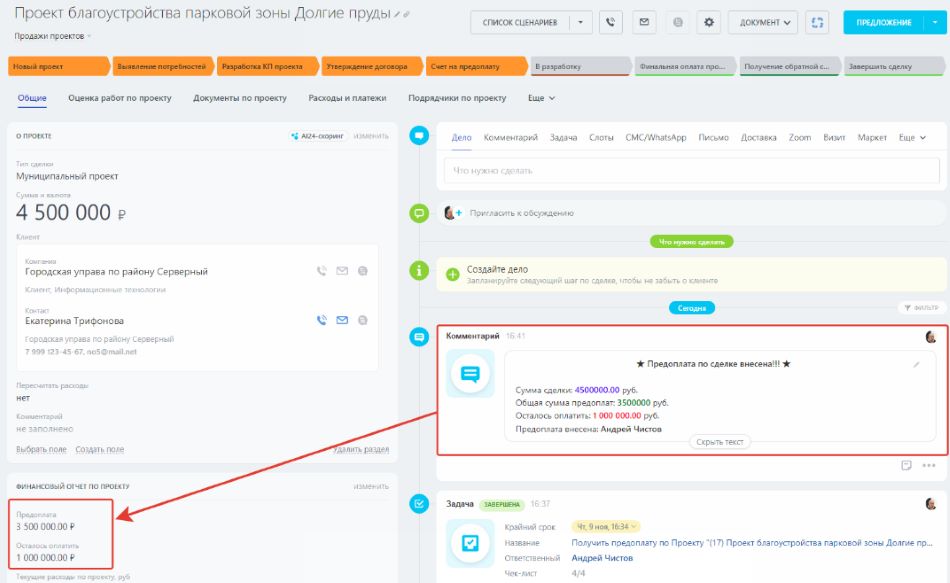Screen dimensions: 950x583
Task: Open AI24-скоринг badge
Action: [317, 136]
